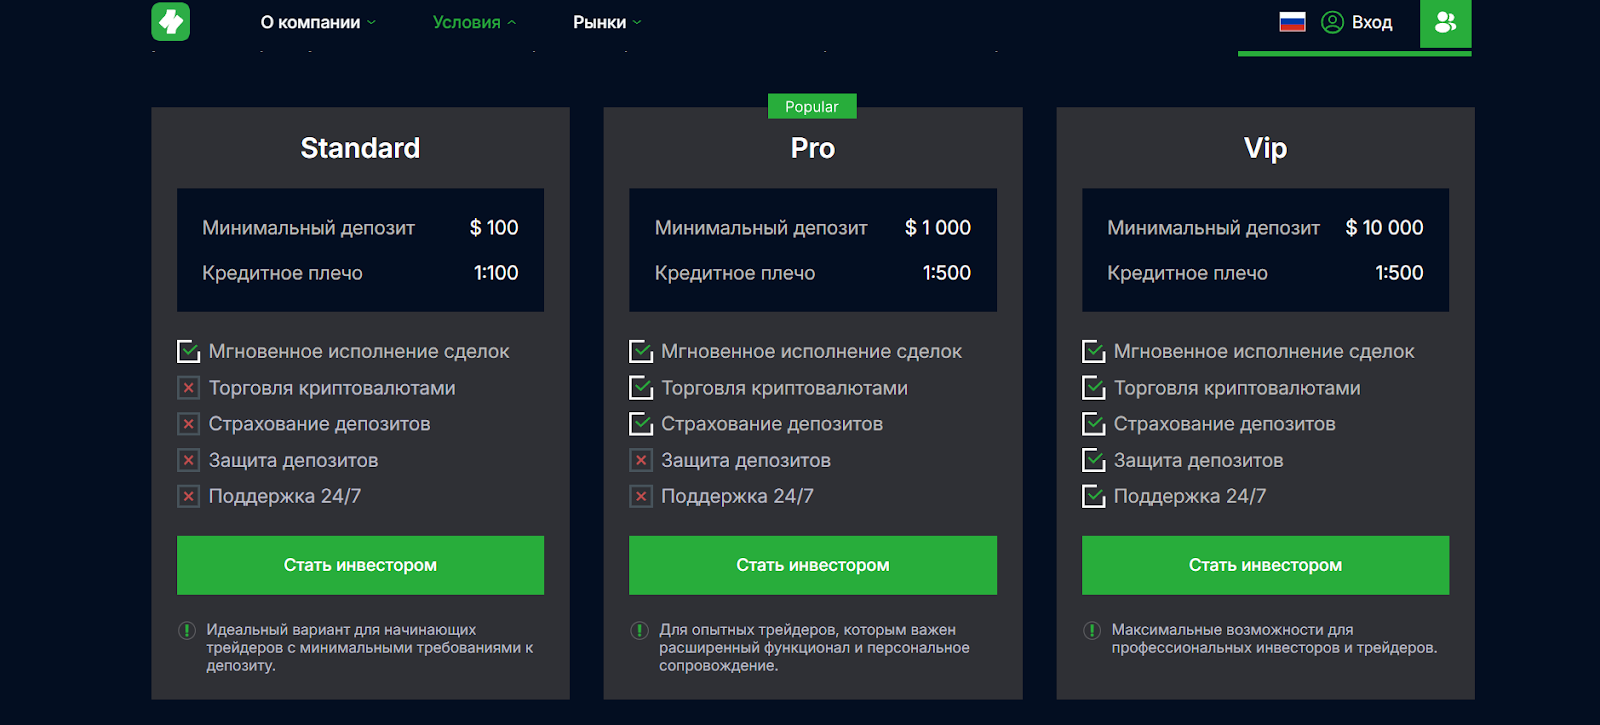Expand the О компании dropdown menu
The height and width of the screenshot is (725, 1600).
[318, 22]
